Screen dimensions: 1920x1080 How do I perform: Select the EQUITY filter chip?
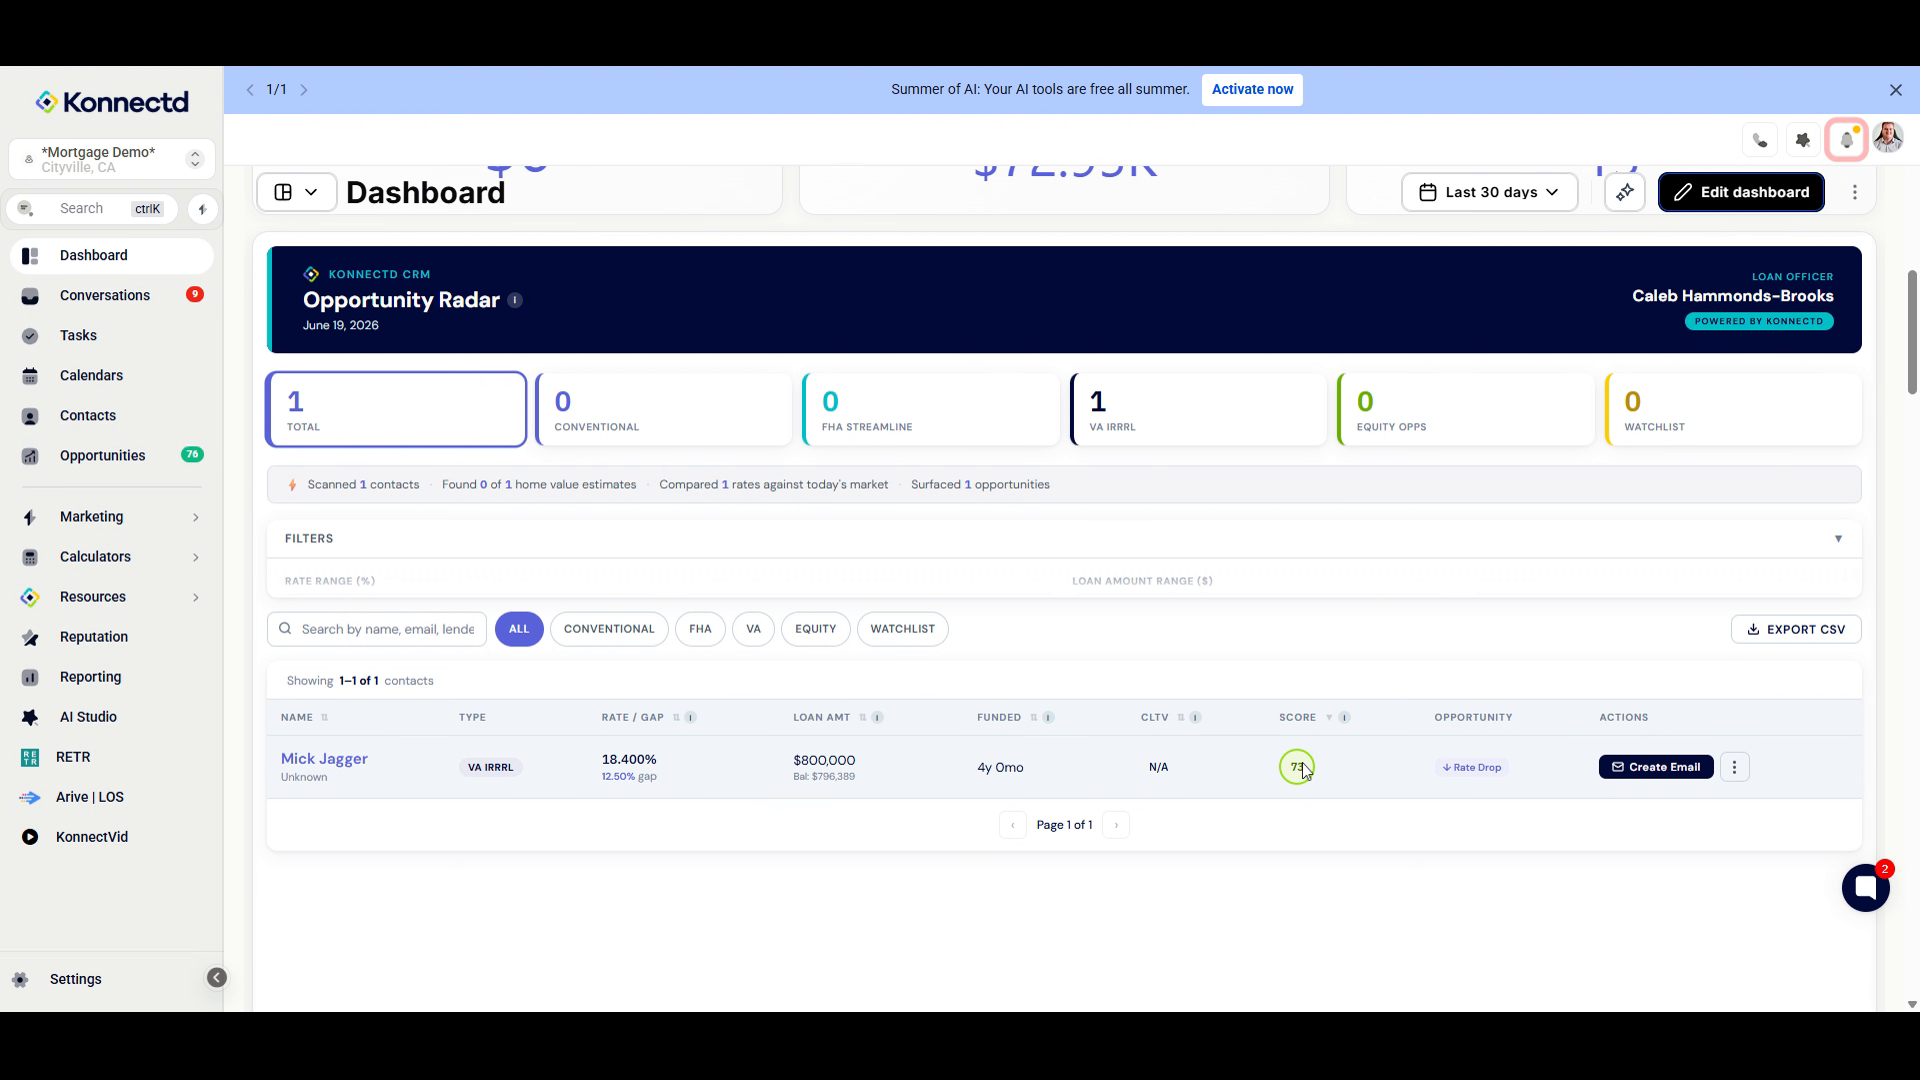[815, 629]
